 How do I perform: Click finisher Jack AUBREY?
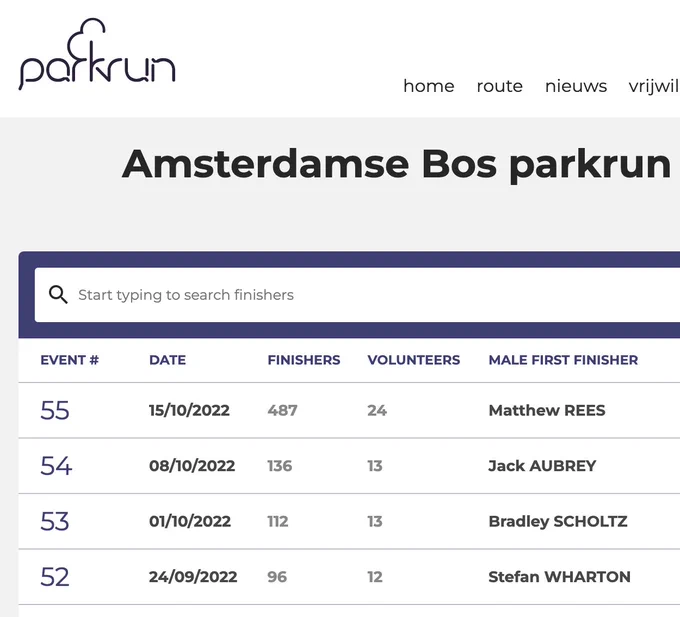(x=542, y=466)
